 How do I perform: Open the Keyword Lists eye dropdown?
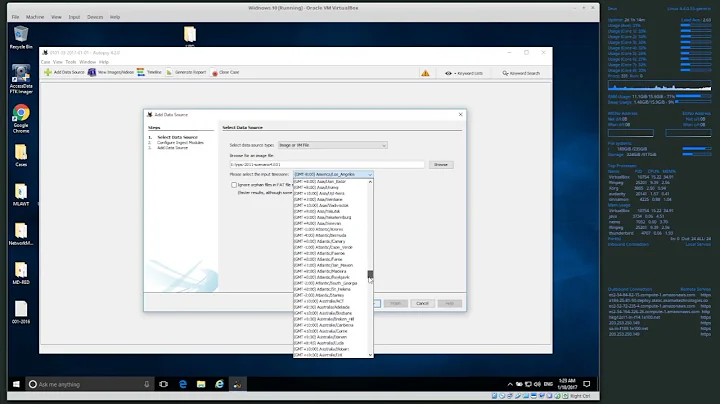463,73
